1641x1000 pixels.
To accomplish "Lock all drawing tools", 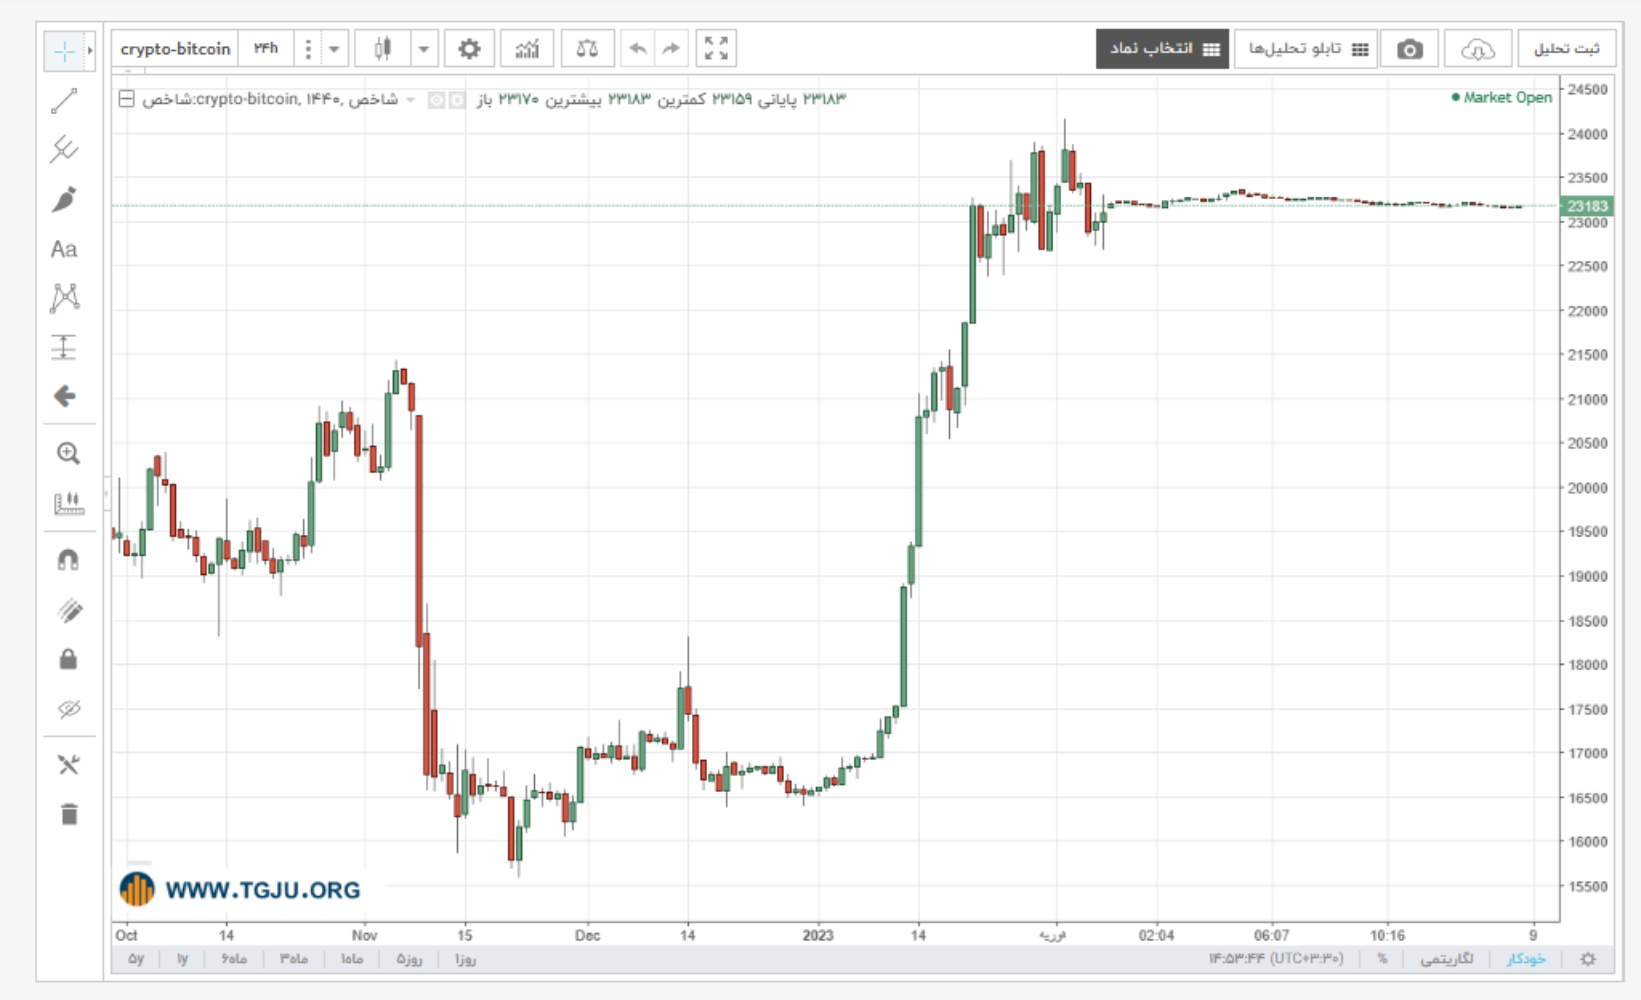I will point(68,659).
